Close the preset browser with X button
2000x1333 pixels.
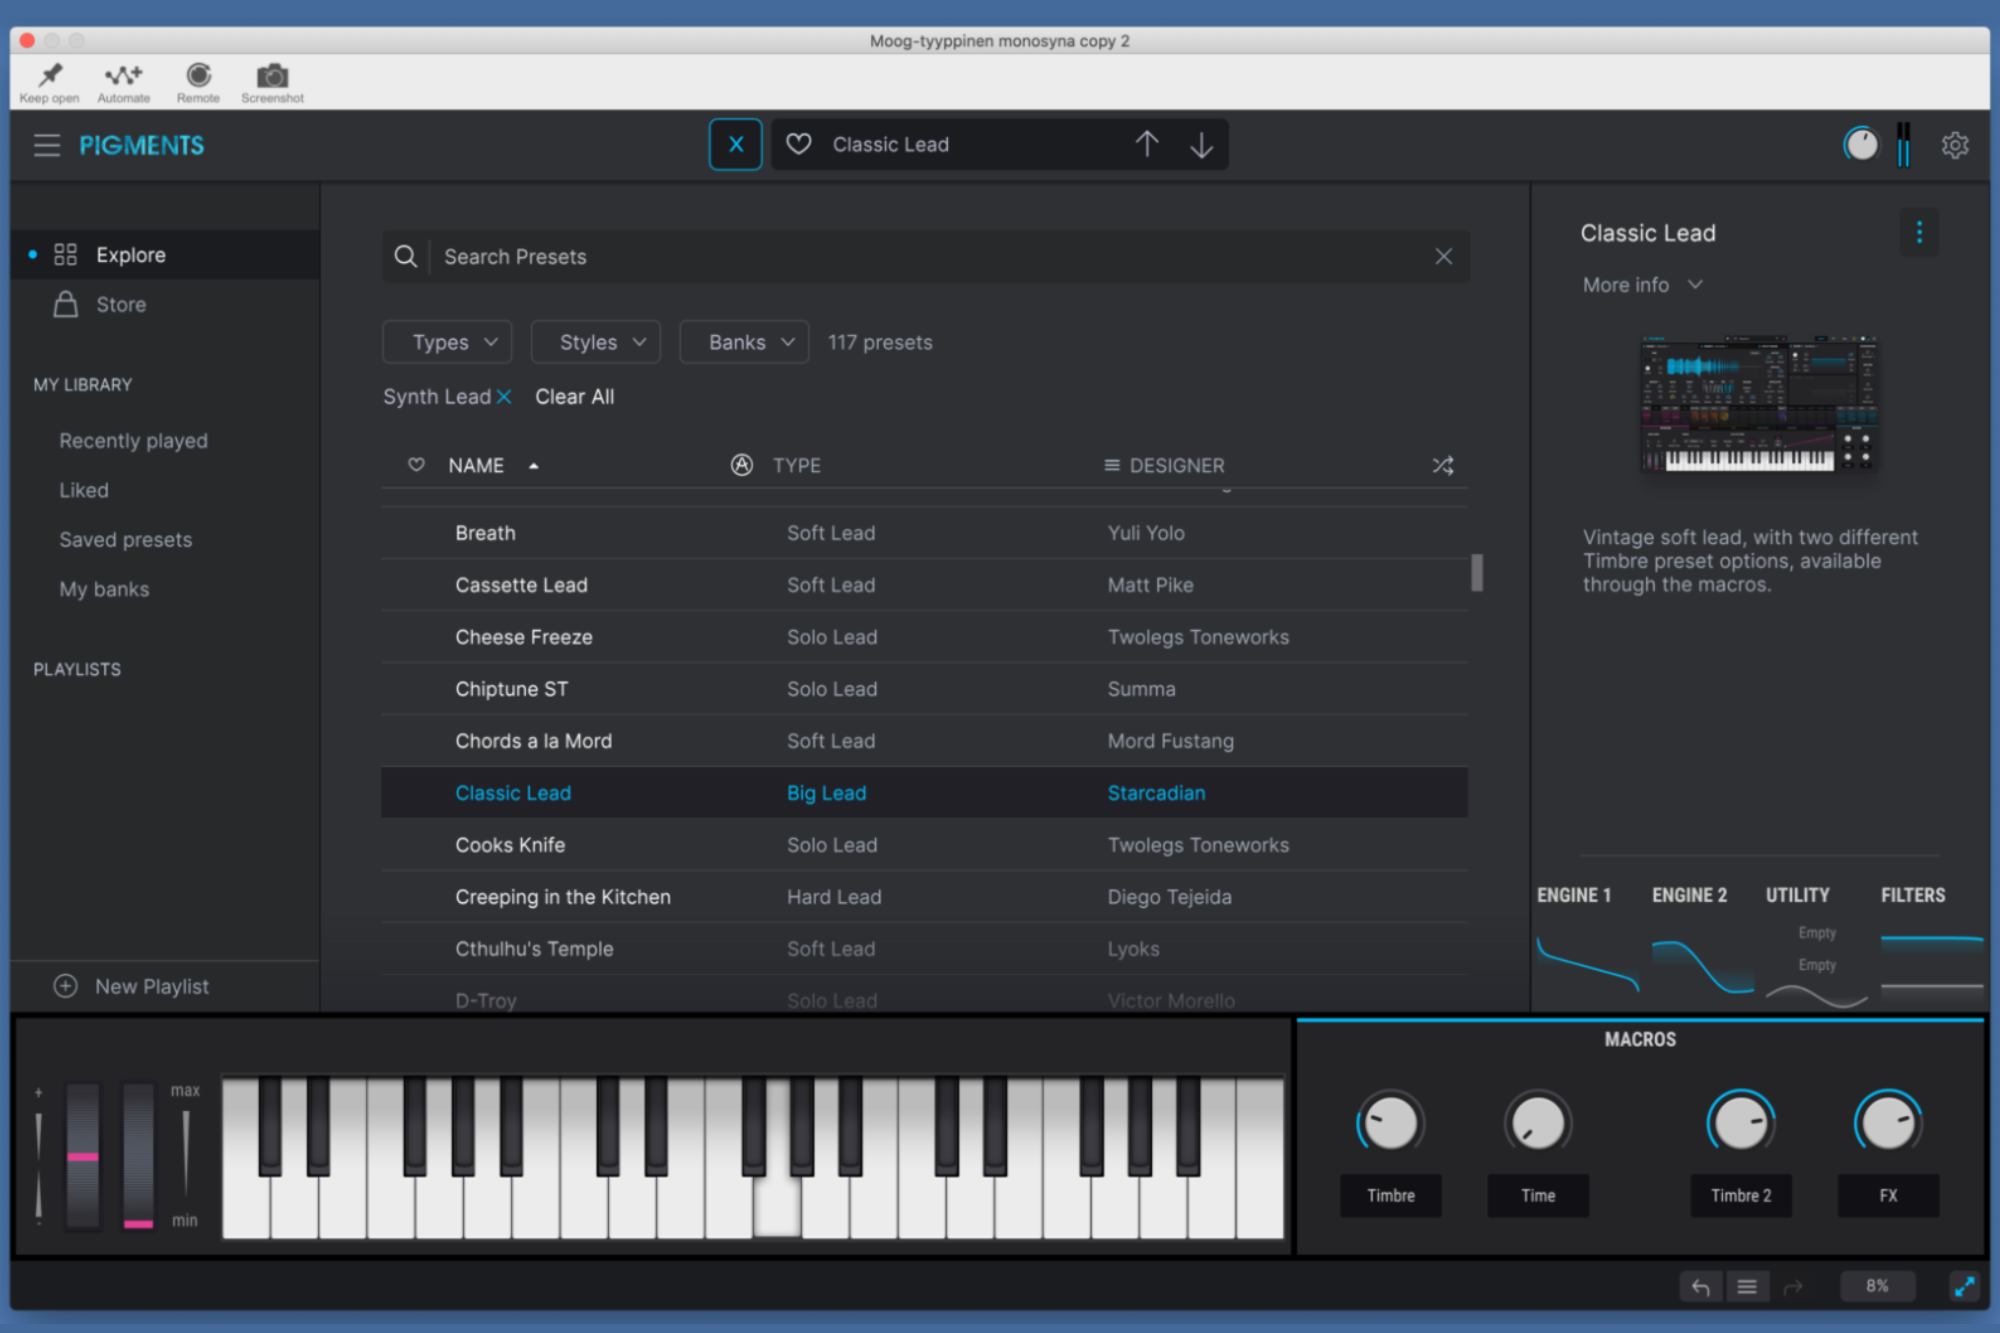tap(736, 144)
